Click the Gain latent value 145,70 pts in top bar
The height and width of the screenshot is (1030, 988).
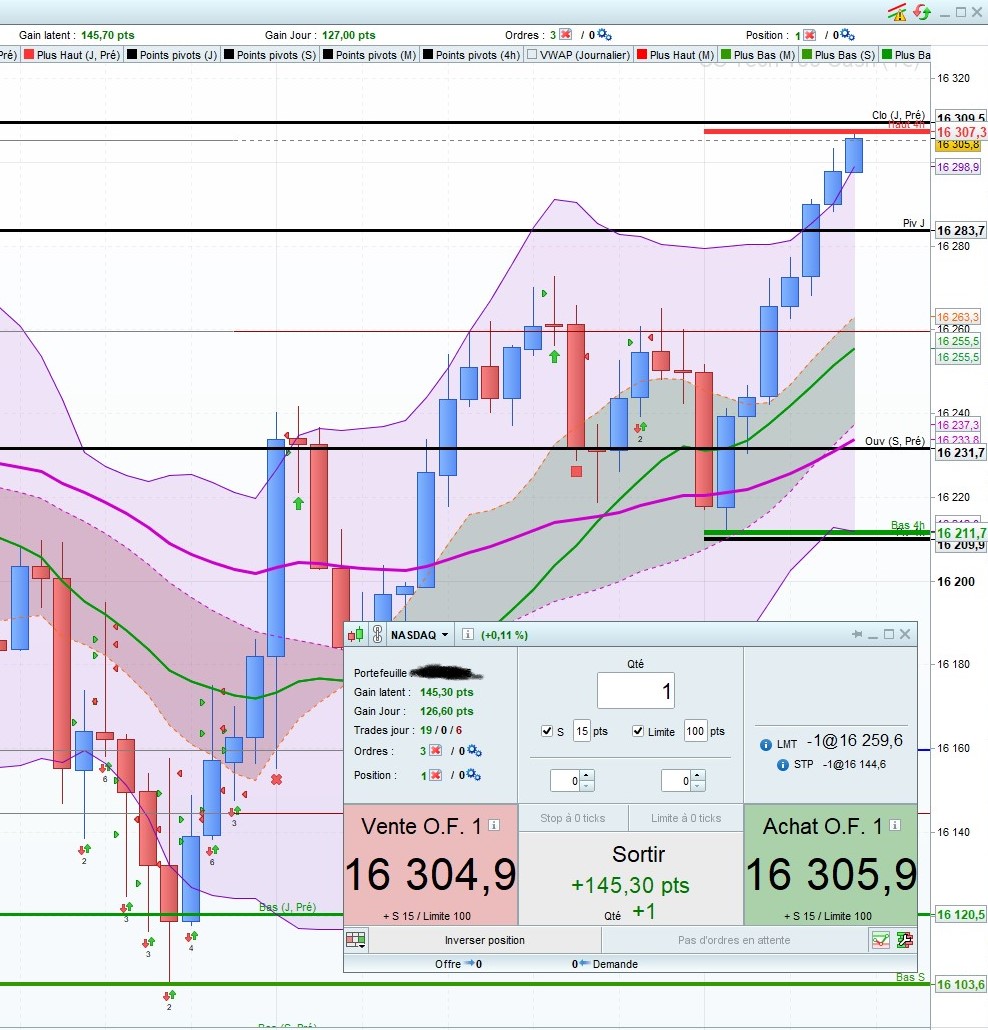108,35
